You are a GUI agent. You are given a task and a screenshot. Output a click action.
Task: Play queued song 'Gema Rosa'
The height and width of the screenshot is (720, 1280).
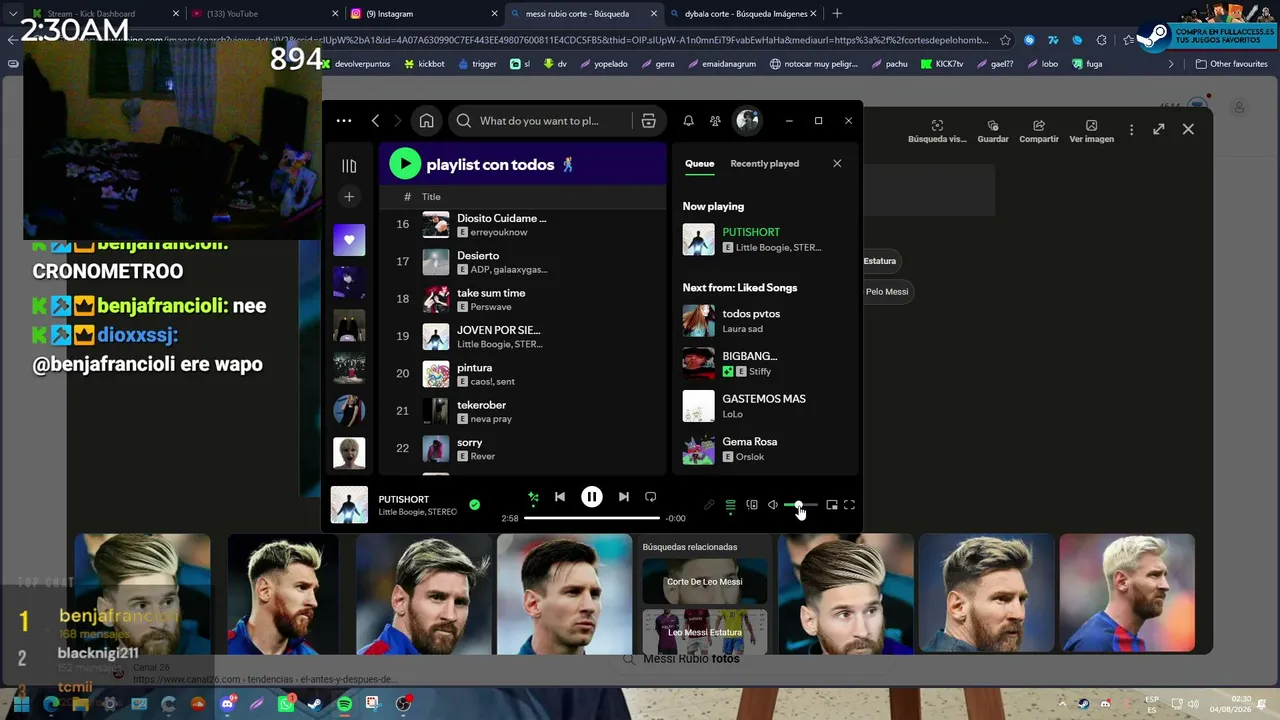coord(765,449)
